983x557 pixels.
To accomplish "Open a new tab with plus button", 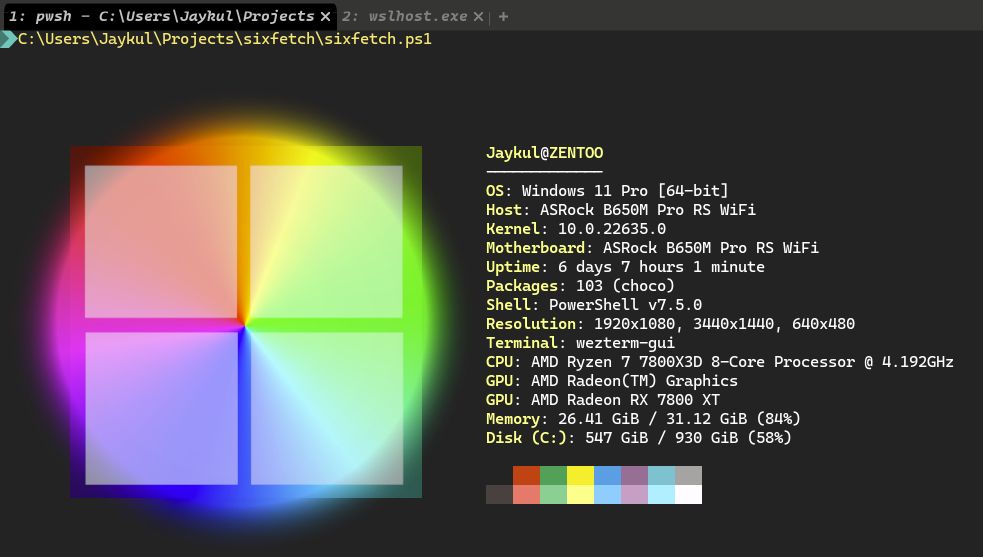I will [503, 17].
